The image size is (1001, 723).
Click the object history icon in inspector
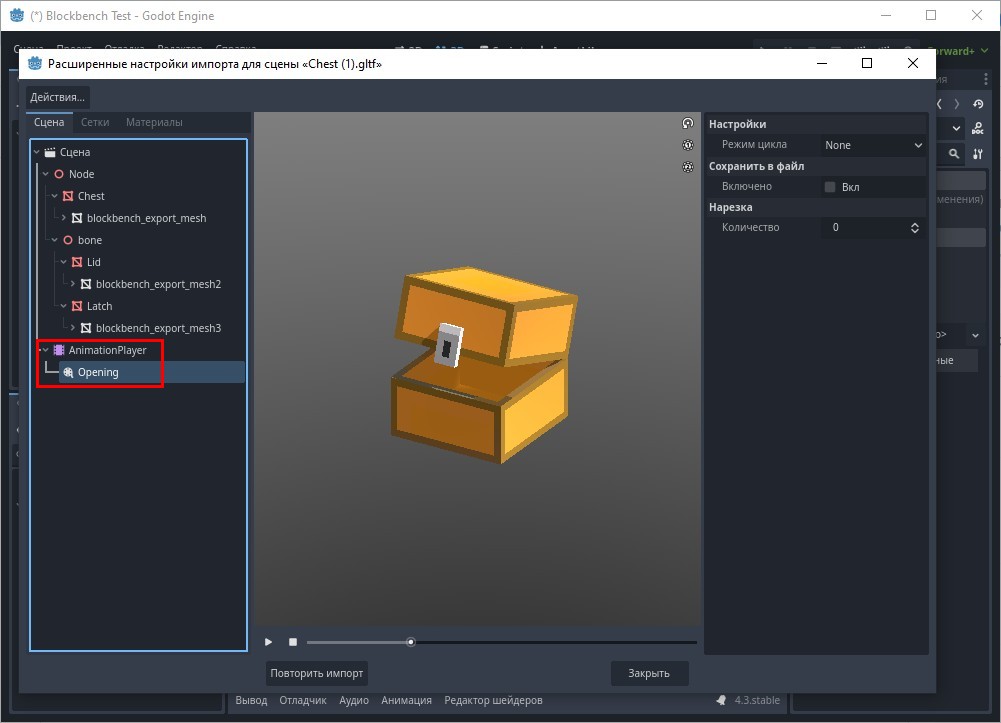click(x=978, y=104)
